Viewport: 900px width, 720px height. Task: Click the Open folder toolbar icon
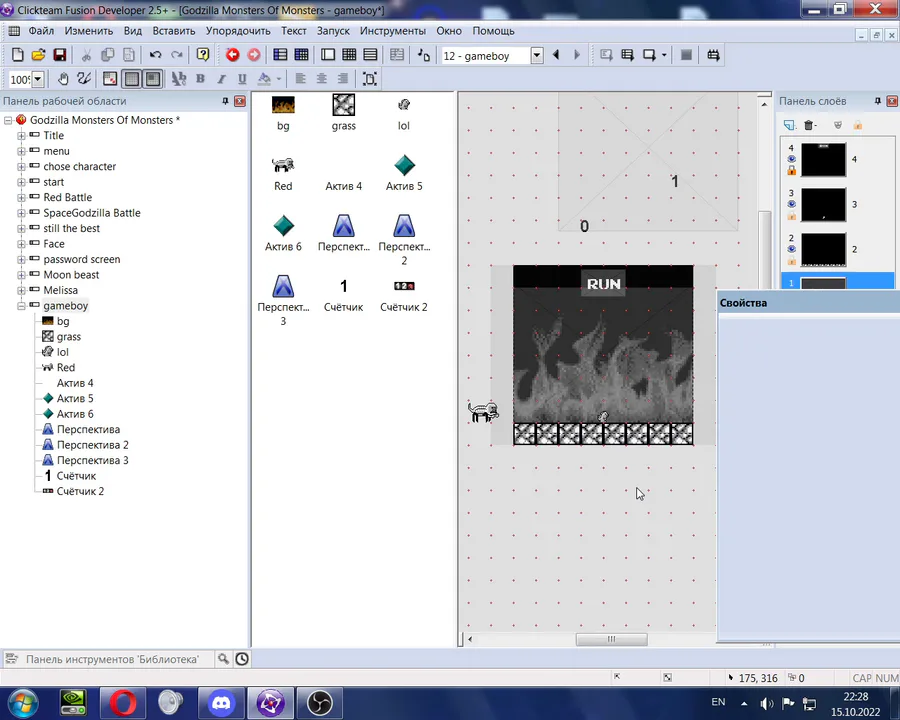click(x=38, y=55)
